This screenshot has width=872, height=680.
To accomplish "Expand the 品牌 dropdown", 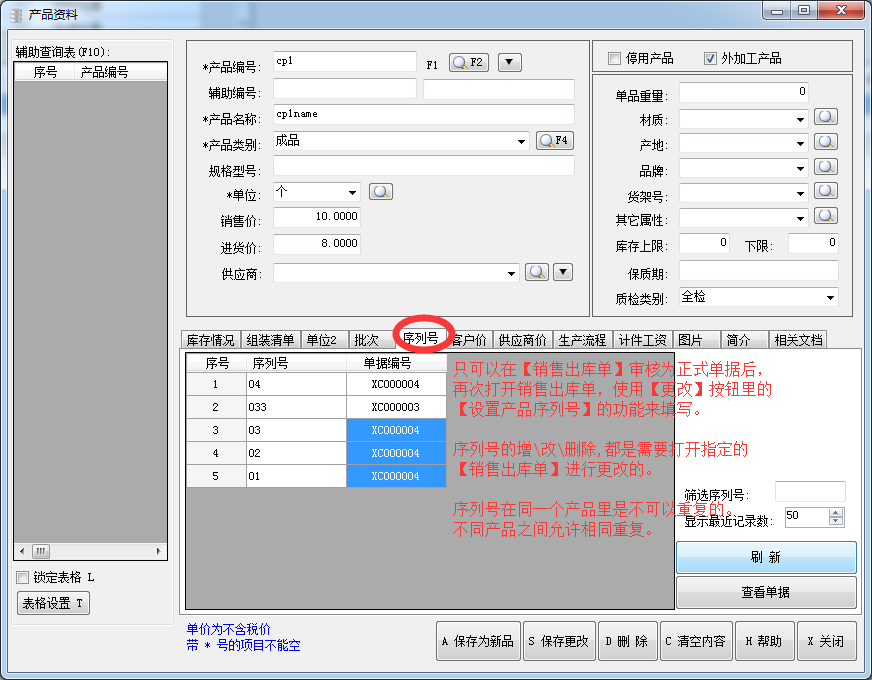I will [800, 168].
